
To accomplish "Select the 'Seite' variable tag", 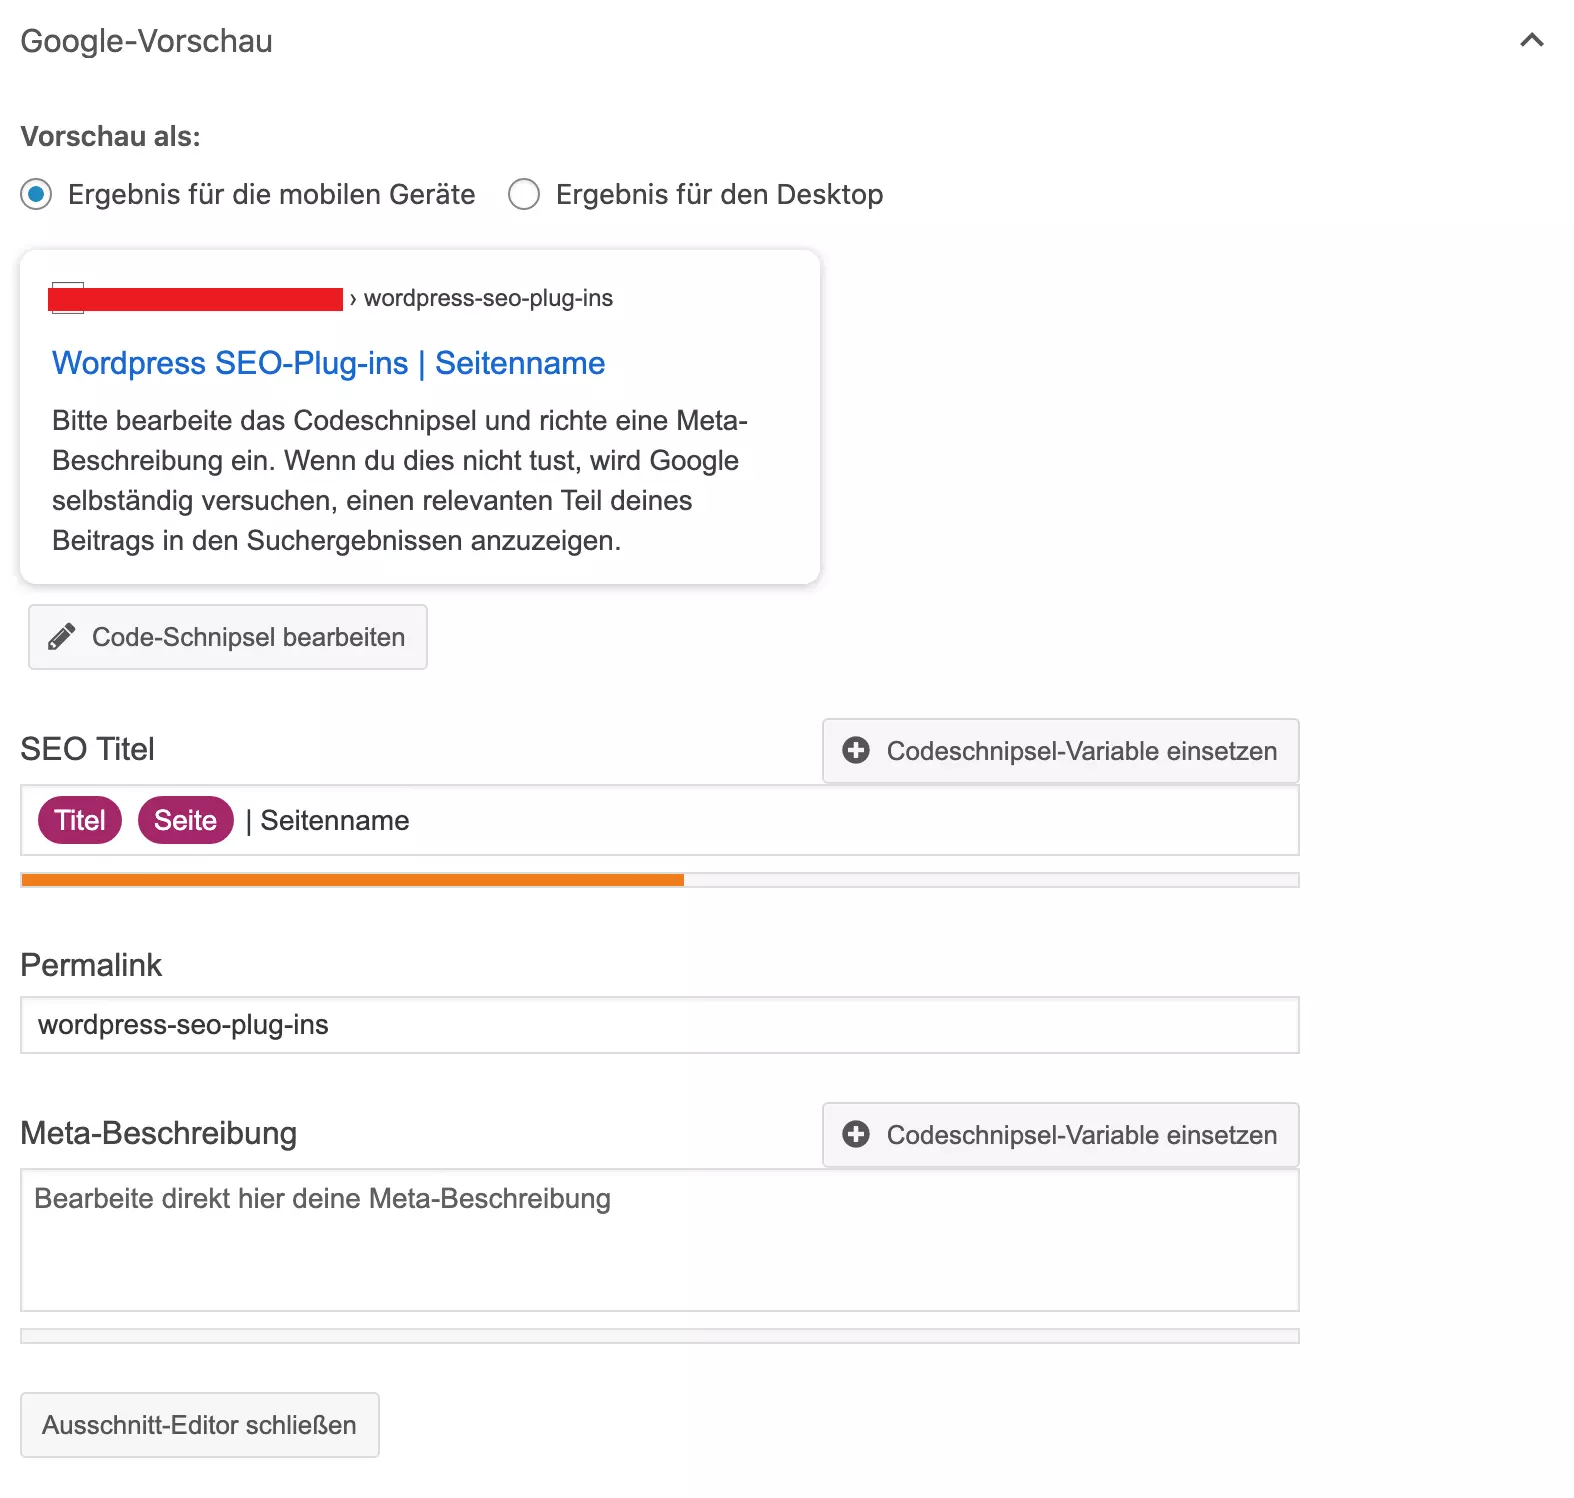I will (186, 820).
